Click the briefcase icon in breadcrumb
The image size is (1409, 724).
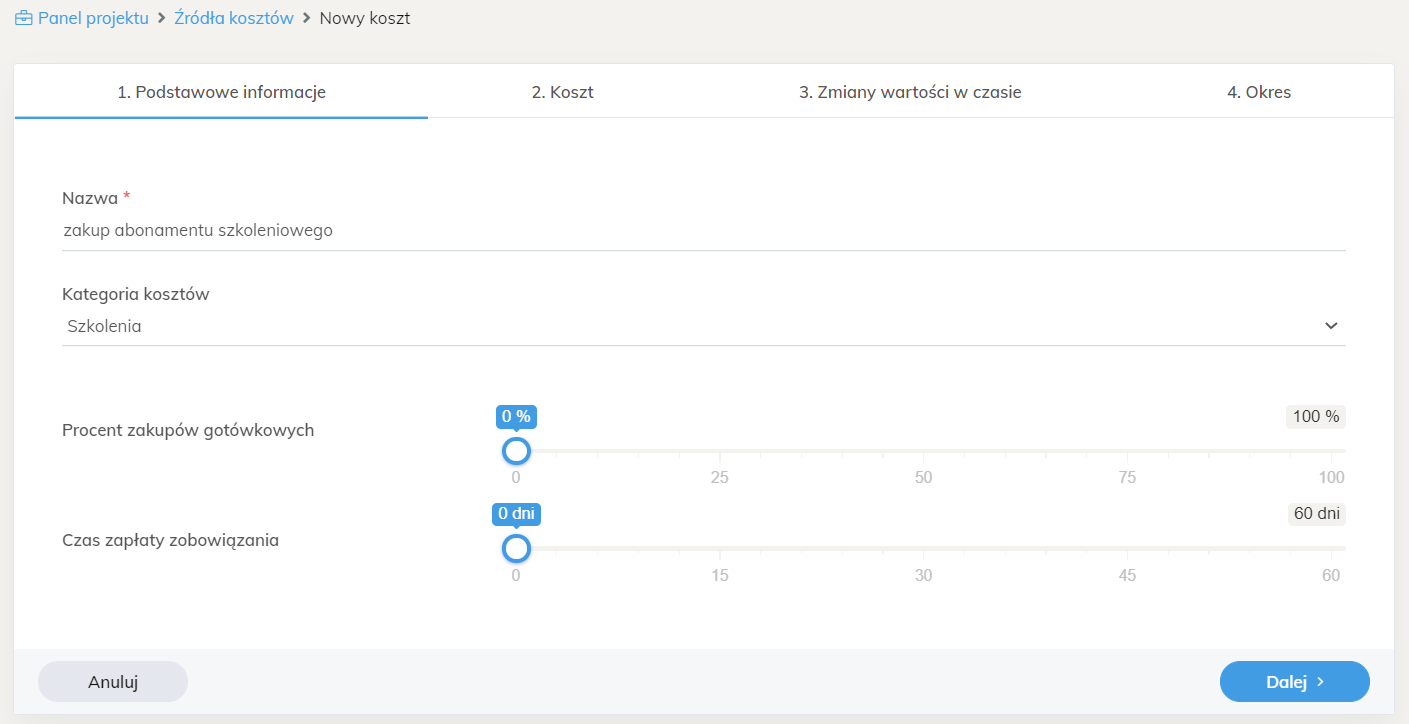coord(24,19)
